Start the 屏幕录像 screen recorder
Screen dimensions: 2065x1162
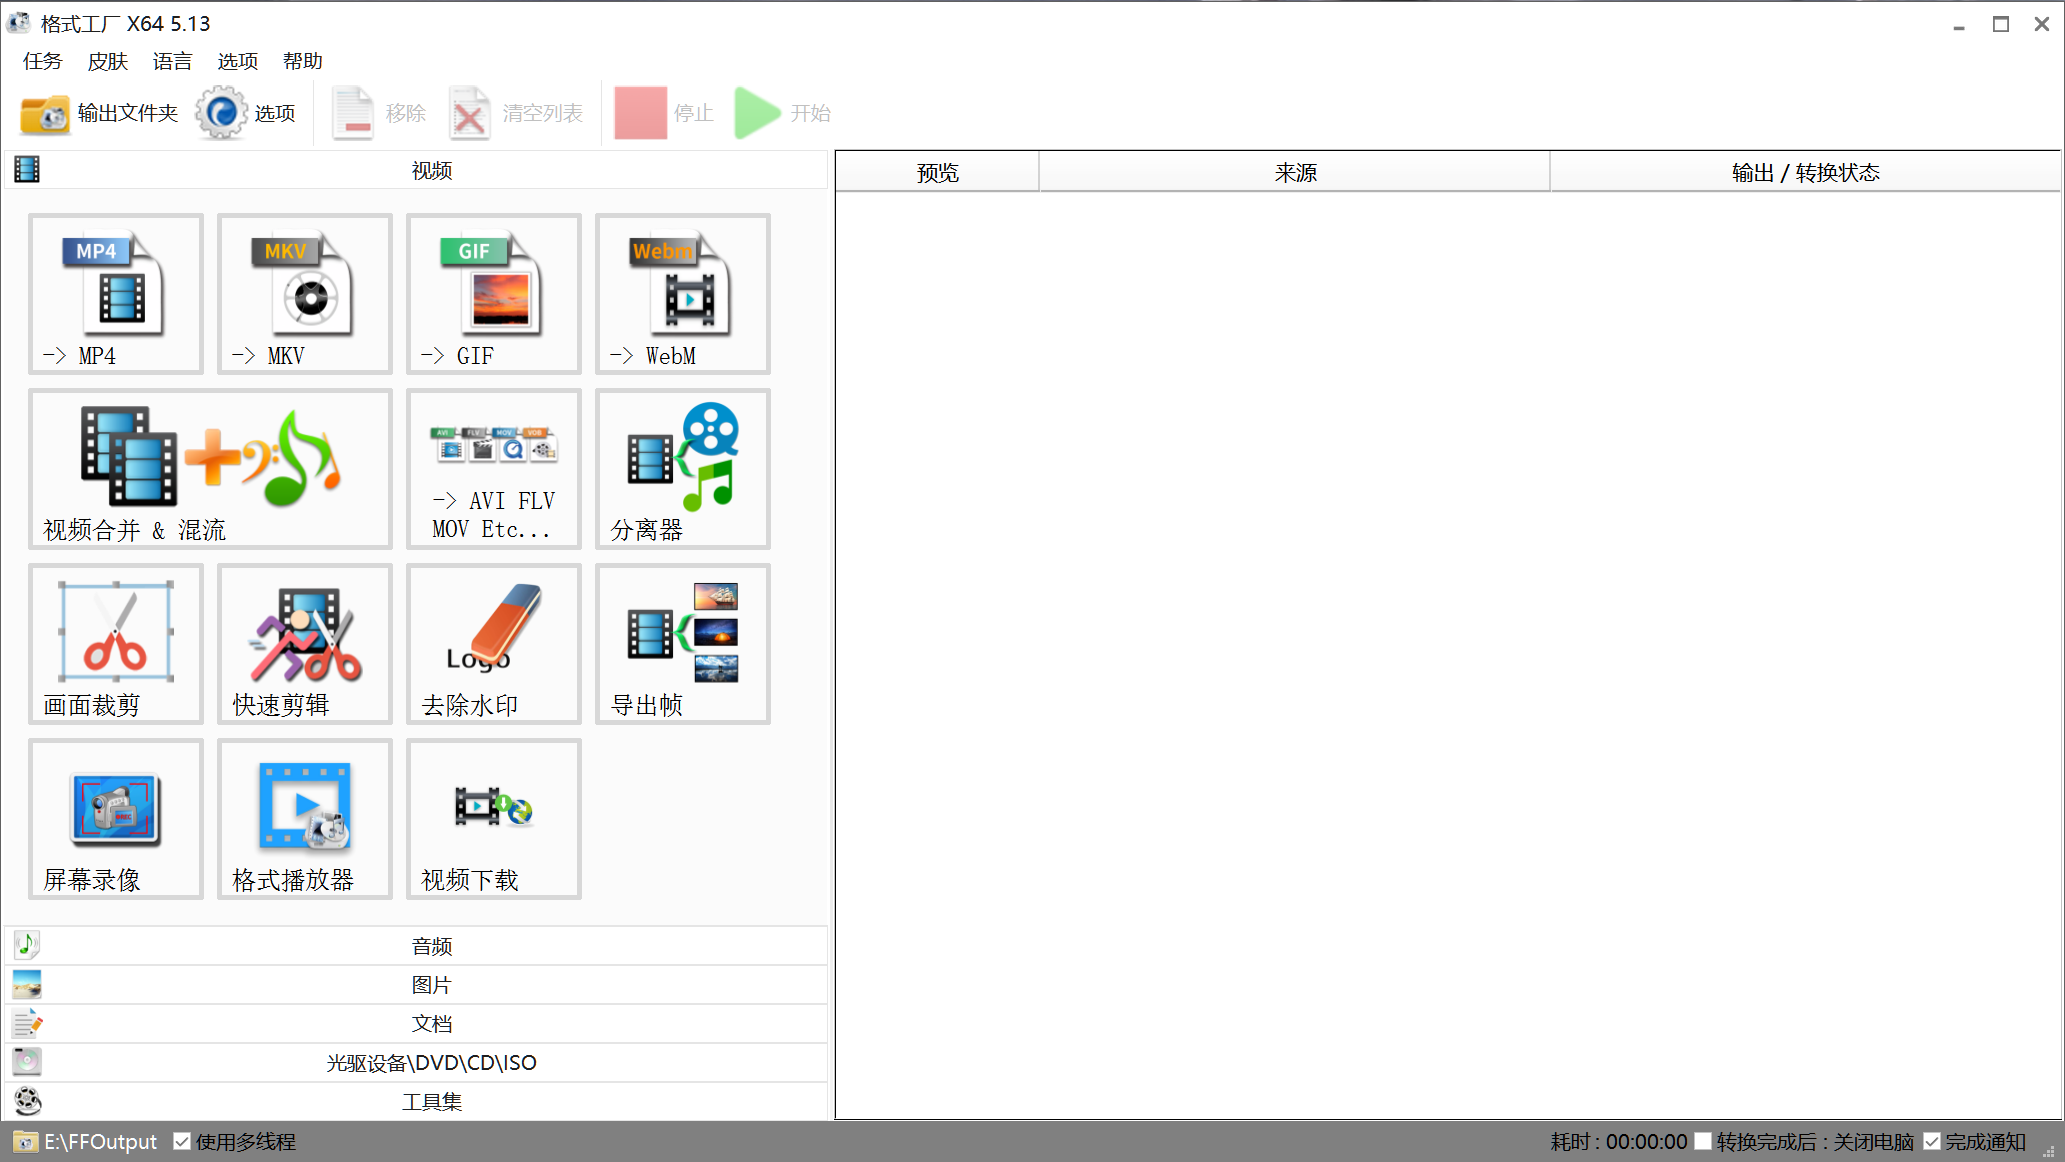(116, 819)
